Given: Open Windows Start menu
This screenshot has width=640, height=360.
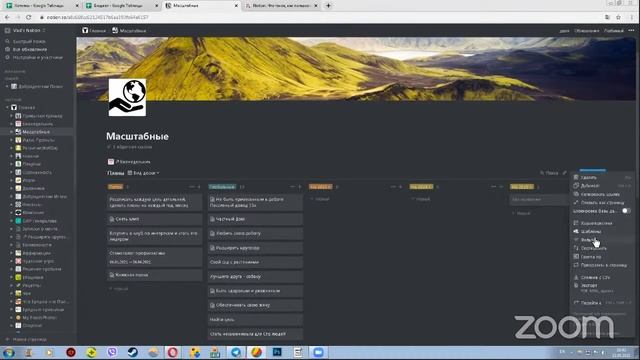Looking at the screenshot, I should point(9,352).
